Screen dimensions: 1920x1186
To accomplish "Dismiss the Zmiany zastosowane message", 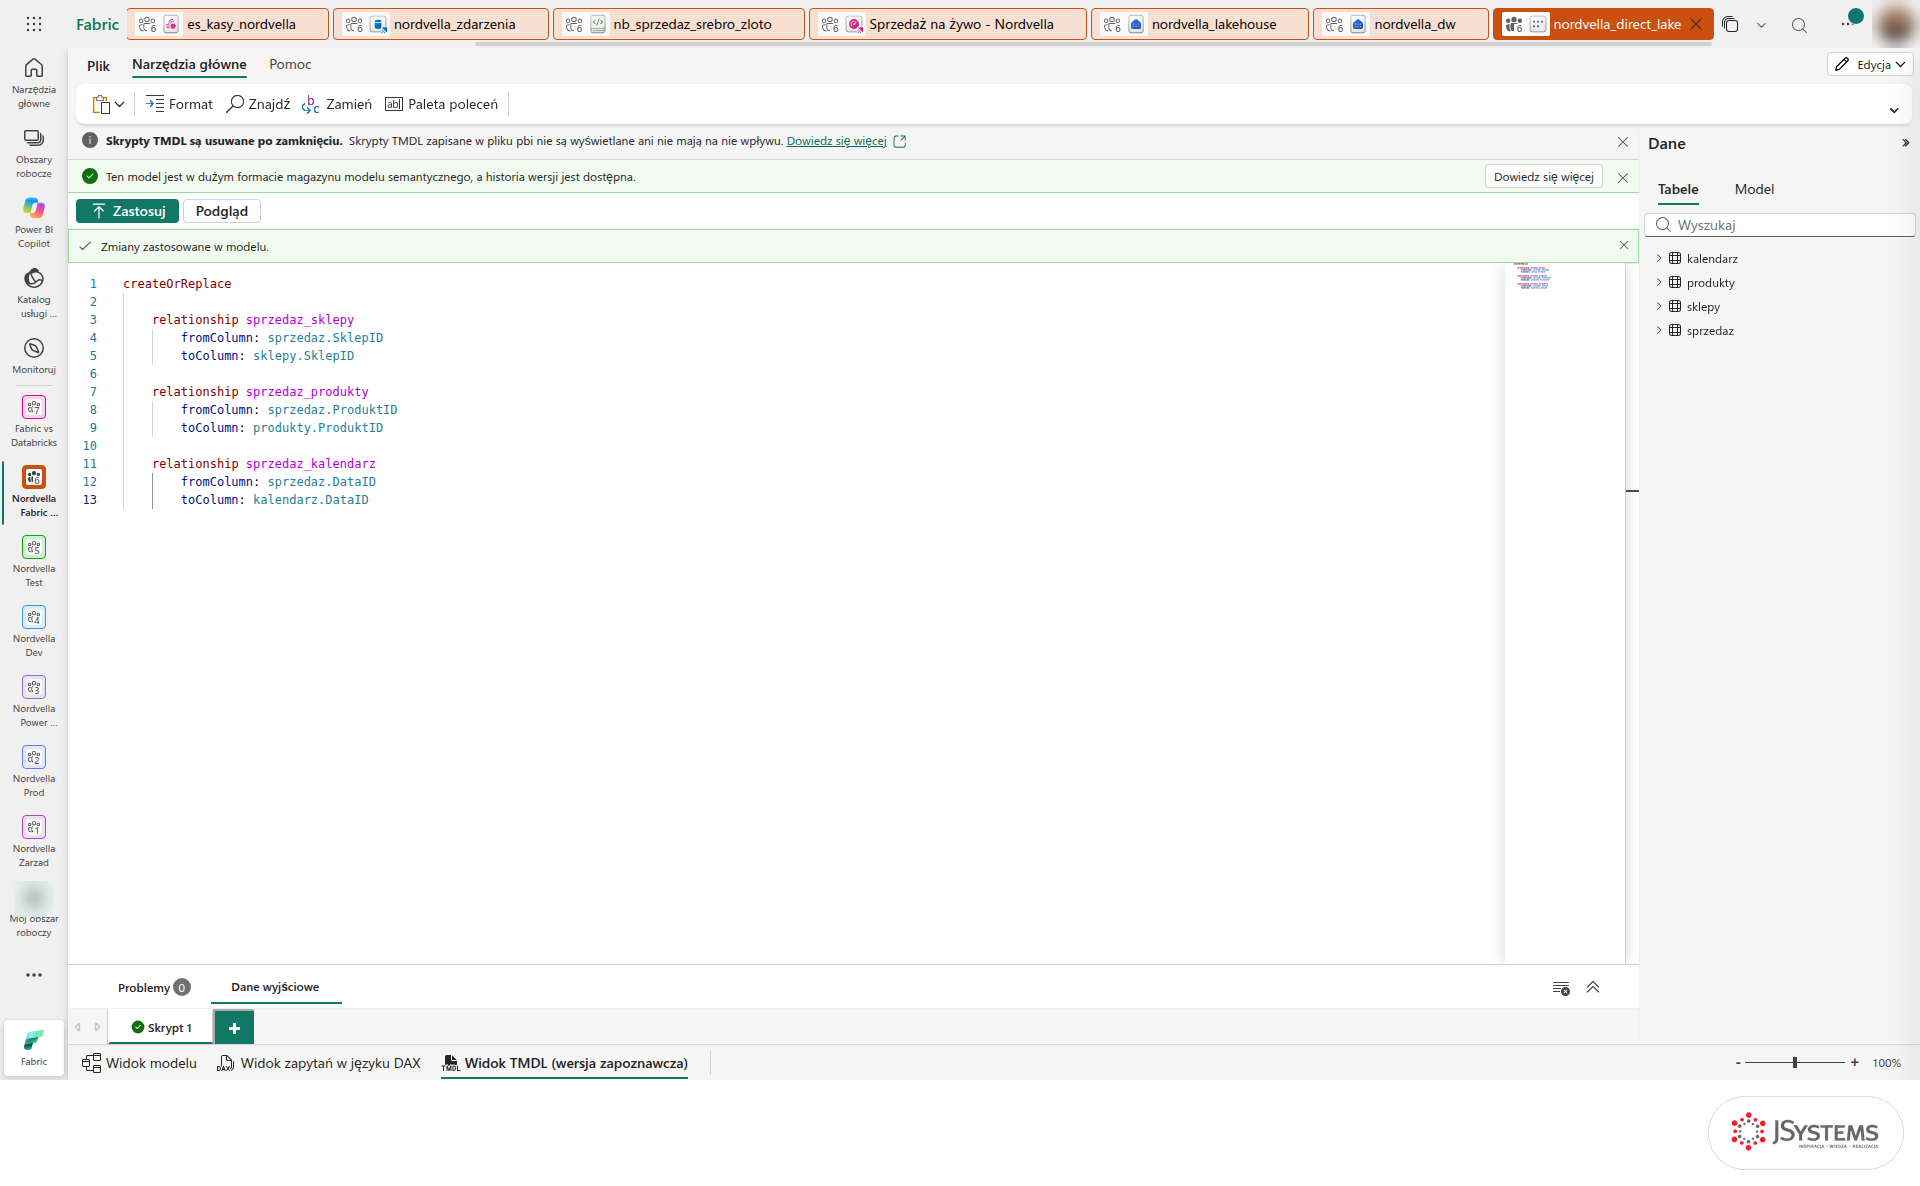I will [1624, 245].
